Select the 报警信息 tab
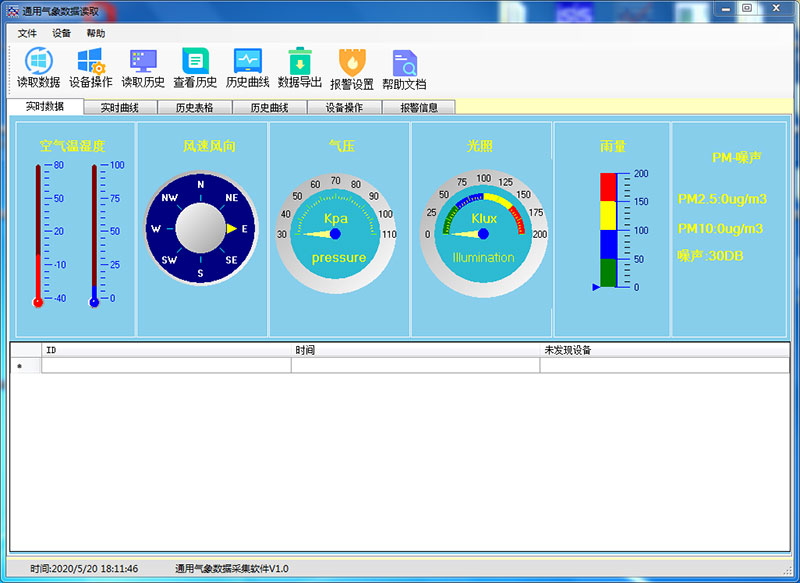This screenshot has width=800, height=583. (x=419, y=108)
